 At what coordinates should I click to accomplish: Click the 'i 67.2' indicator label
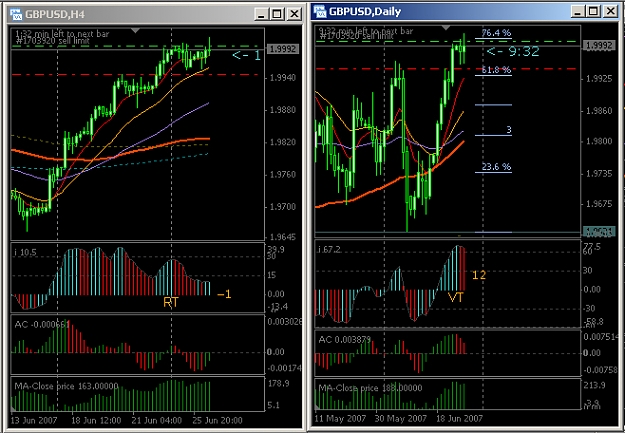coord(330,250)
